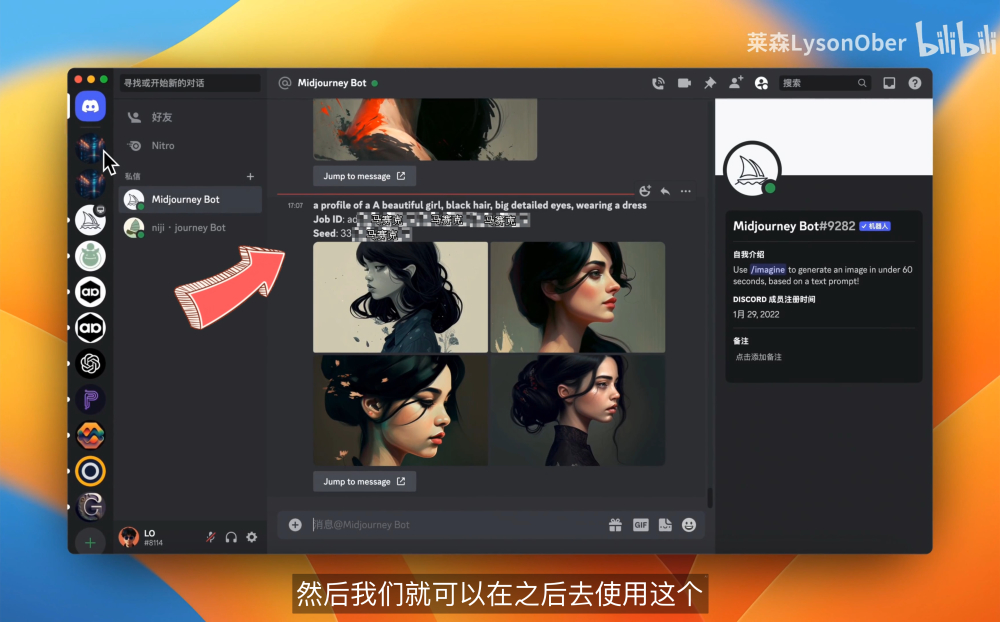Click the 寻找或开始新的对话 search box
The image size is (1000, 622).
(190, 83)
